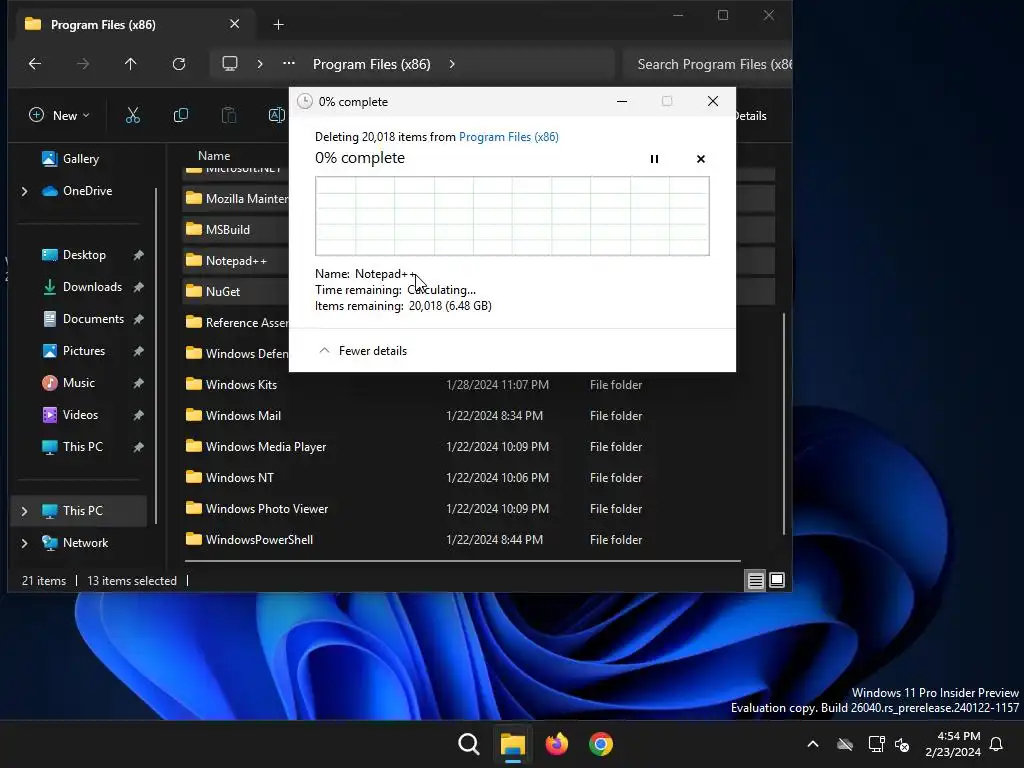
Task: Open the notification bell
Action: click(997, 744)
